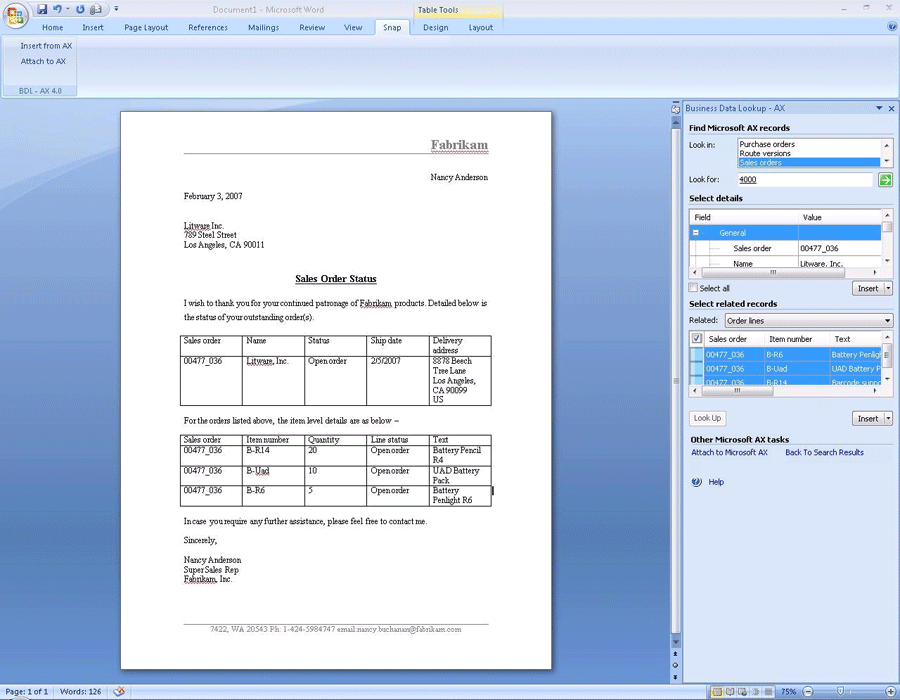Open task pane options dropdown arrow

click(x=879, y=108)
